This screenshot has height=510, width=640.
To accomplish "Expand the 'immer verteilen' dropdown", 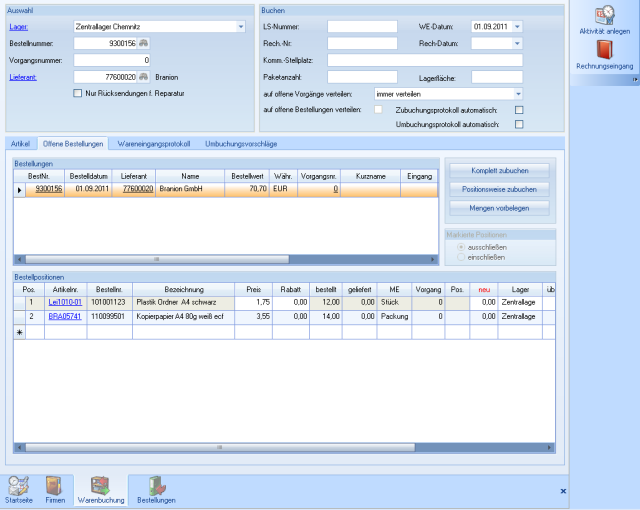I will pos(517,93).
